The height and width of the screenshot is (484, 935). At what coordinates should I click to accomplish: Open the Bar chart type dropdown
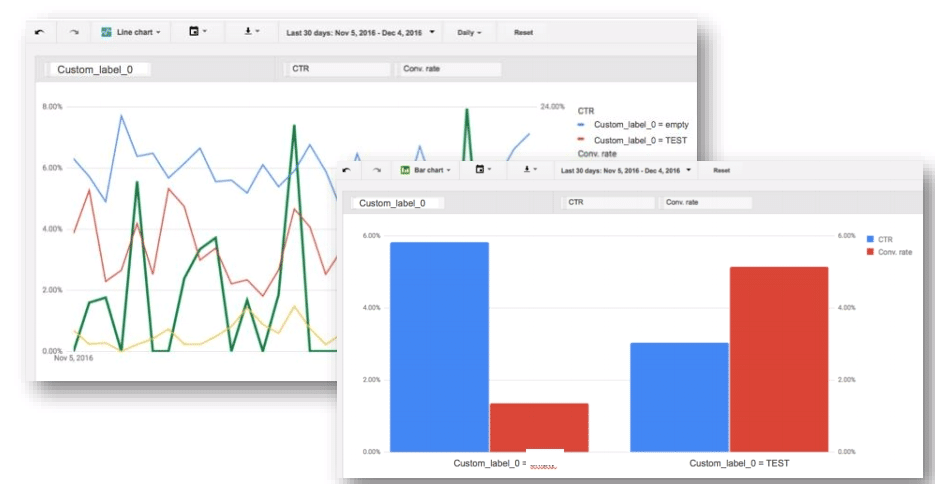pyautogui.click(x=425, y=170)
